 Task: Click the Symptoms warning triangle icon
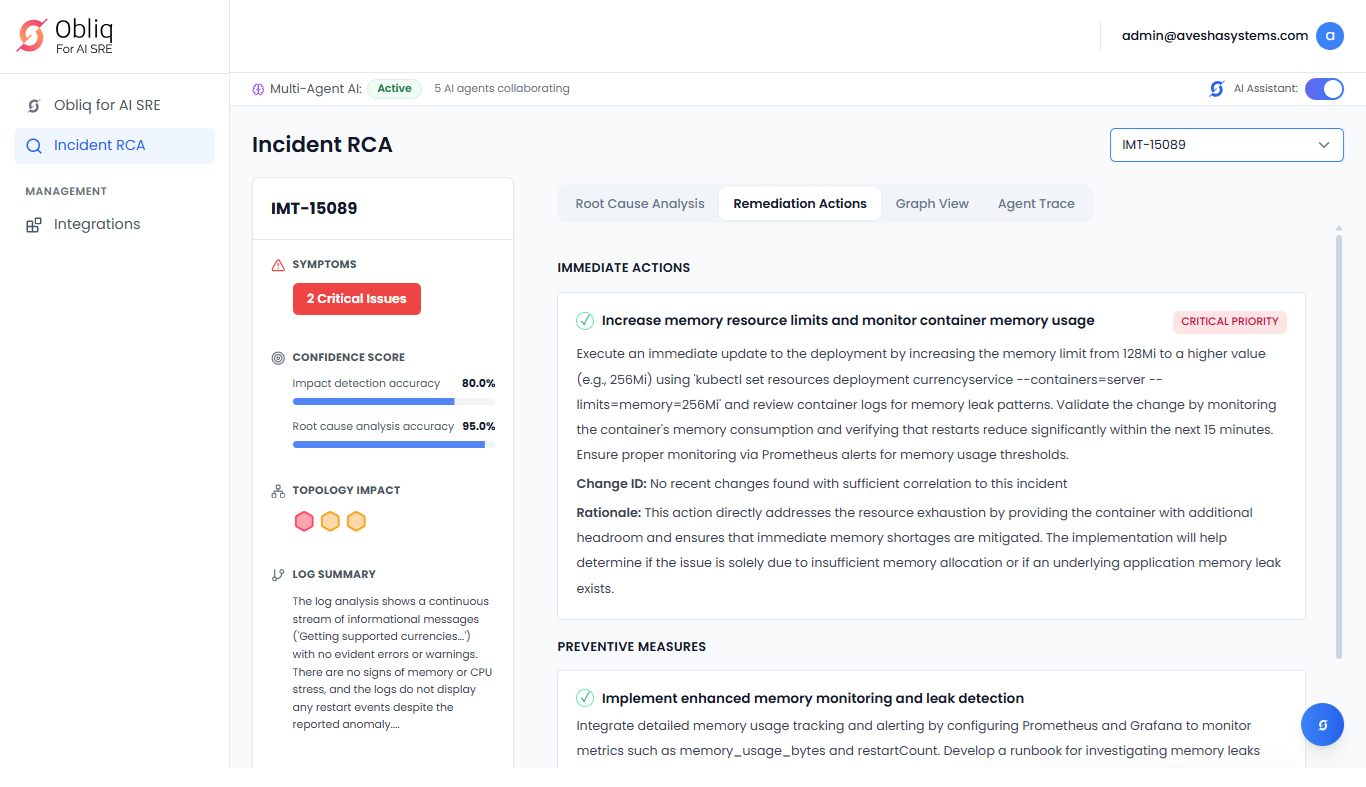click(278, 265)
